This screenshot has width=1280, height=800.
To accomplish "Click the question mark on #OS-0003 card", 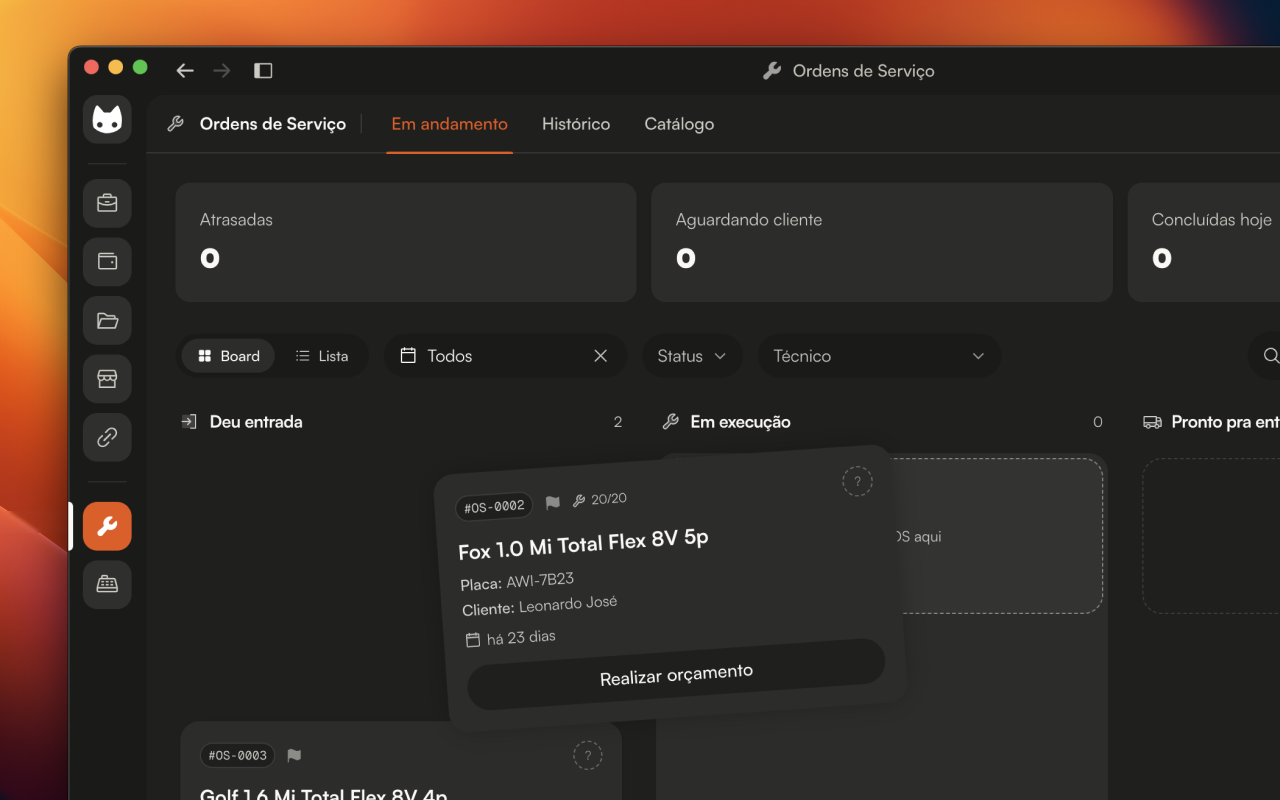I will [588, 756].
